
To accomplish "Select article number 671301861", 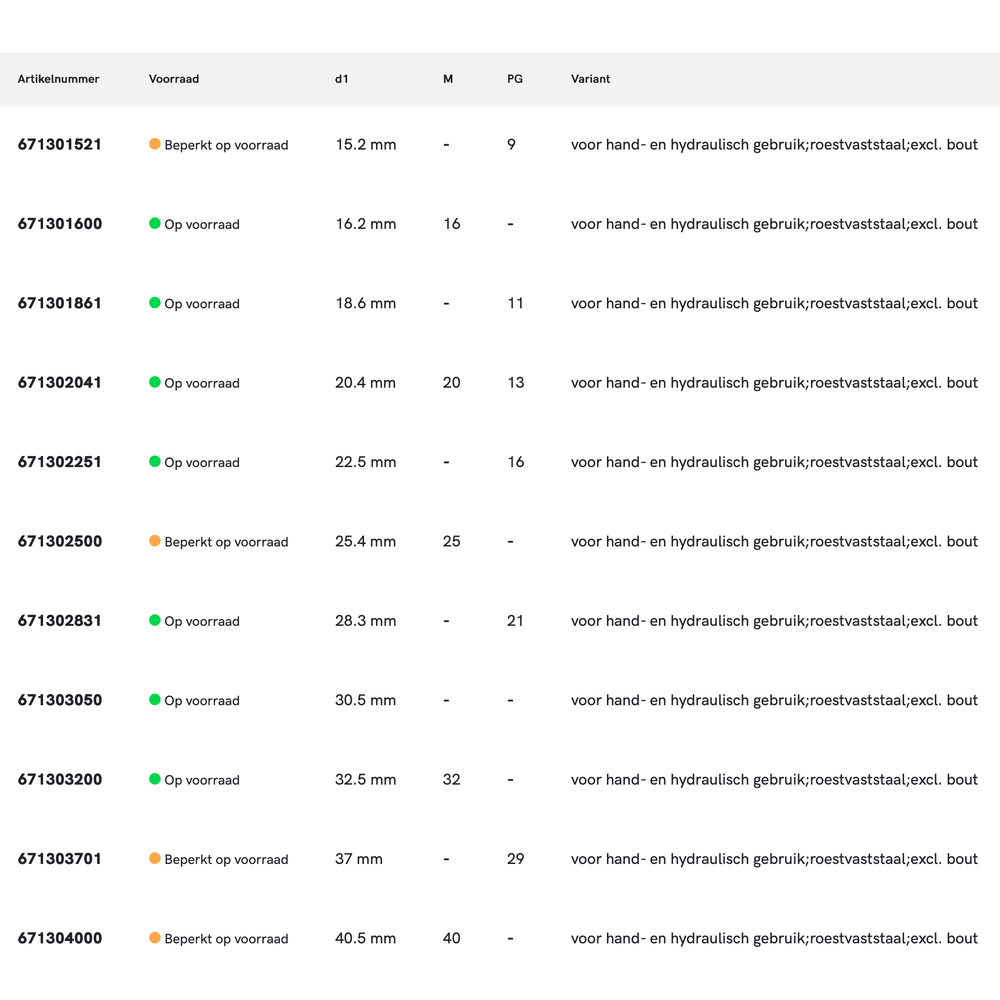I will pyautogui.click(x=60, y=303).
